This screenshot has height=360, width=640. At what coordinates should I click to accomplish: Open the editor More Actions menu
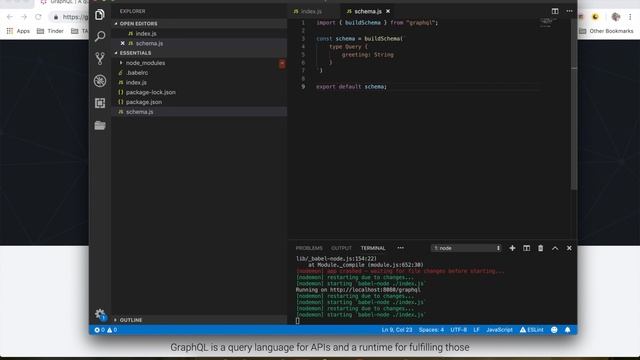[569, 11]
